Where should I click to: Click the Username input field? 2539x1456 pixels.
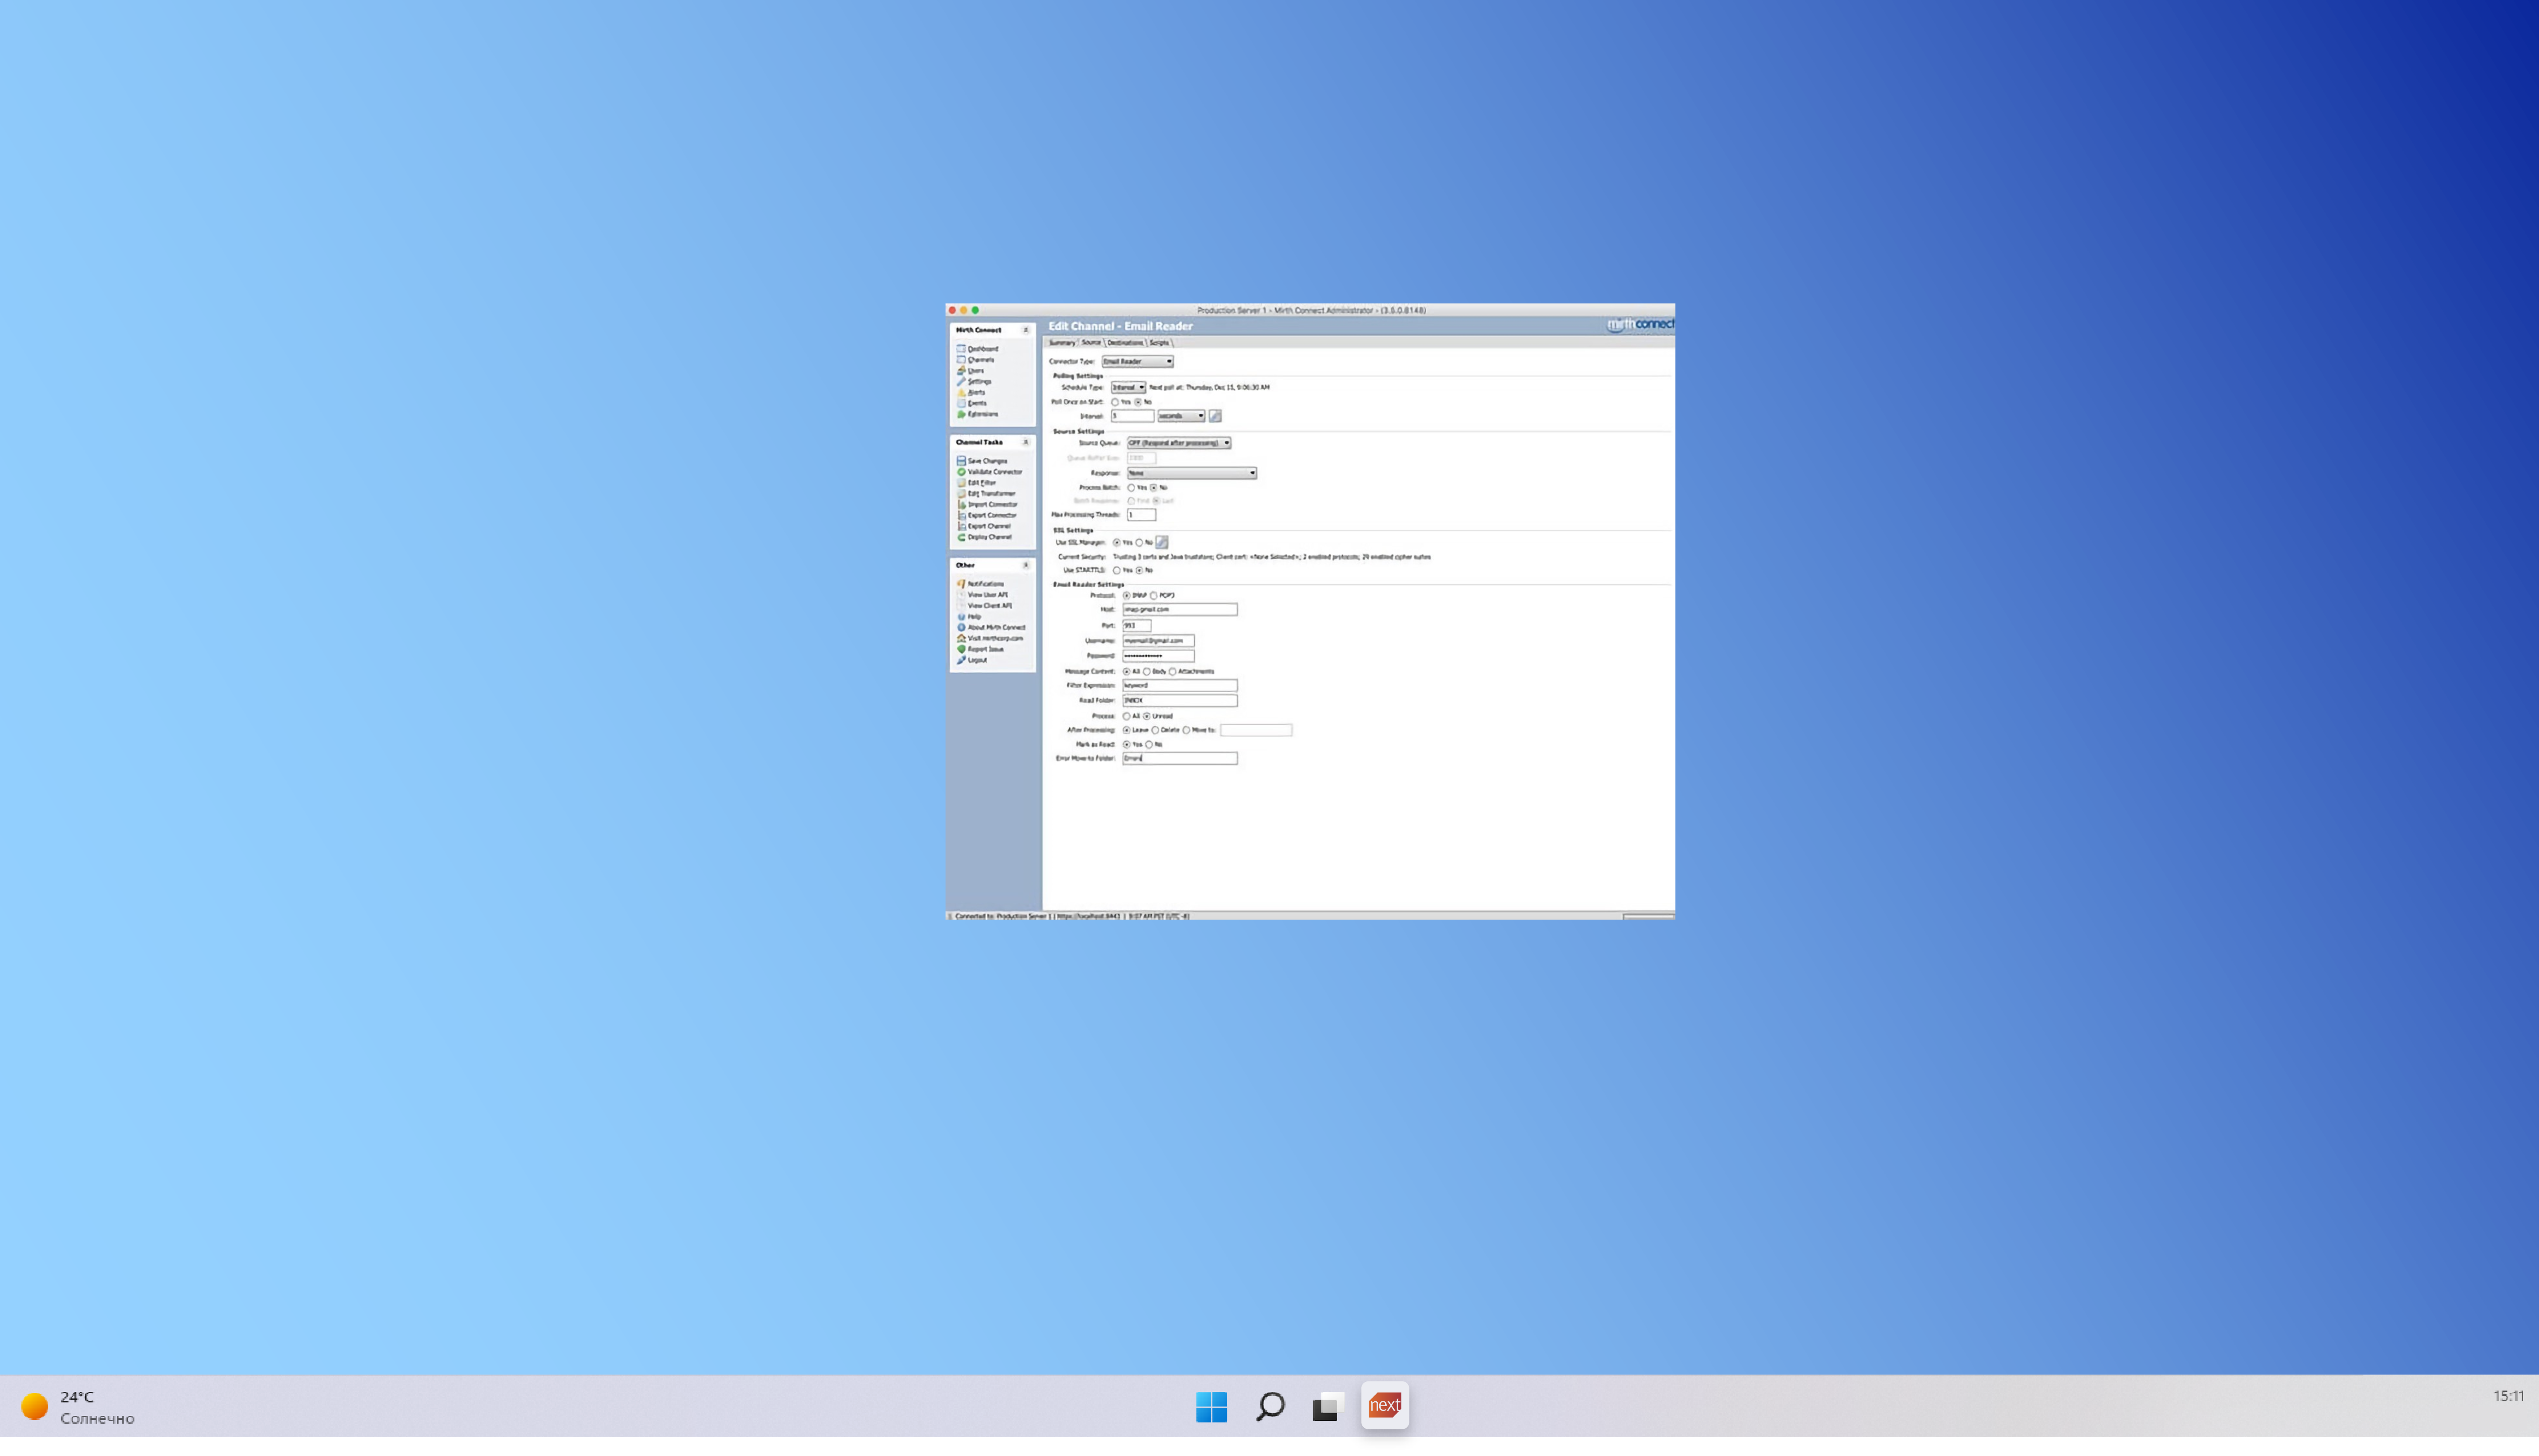(1158, 641)
